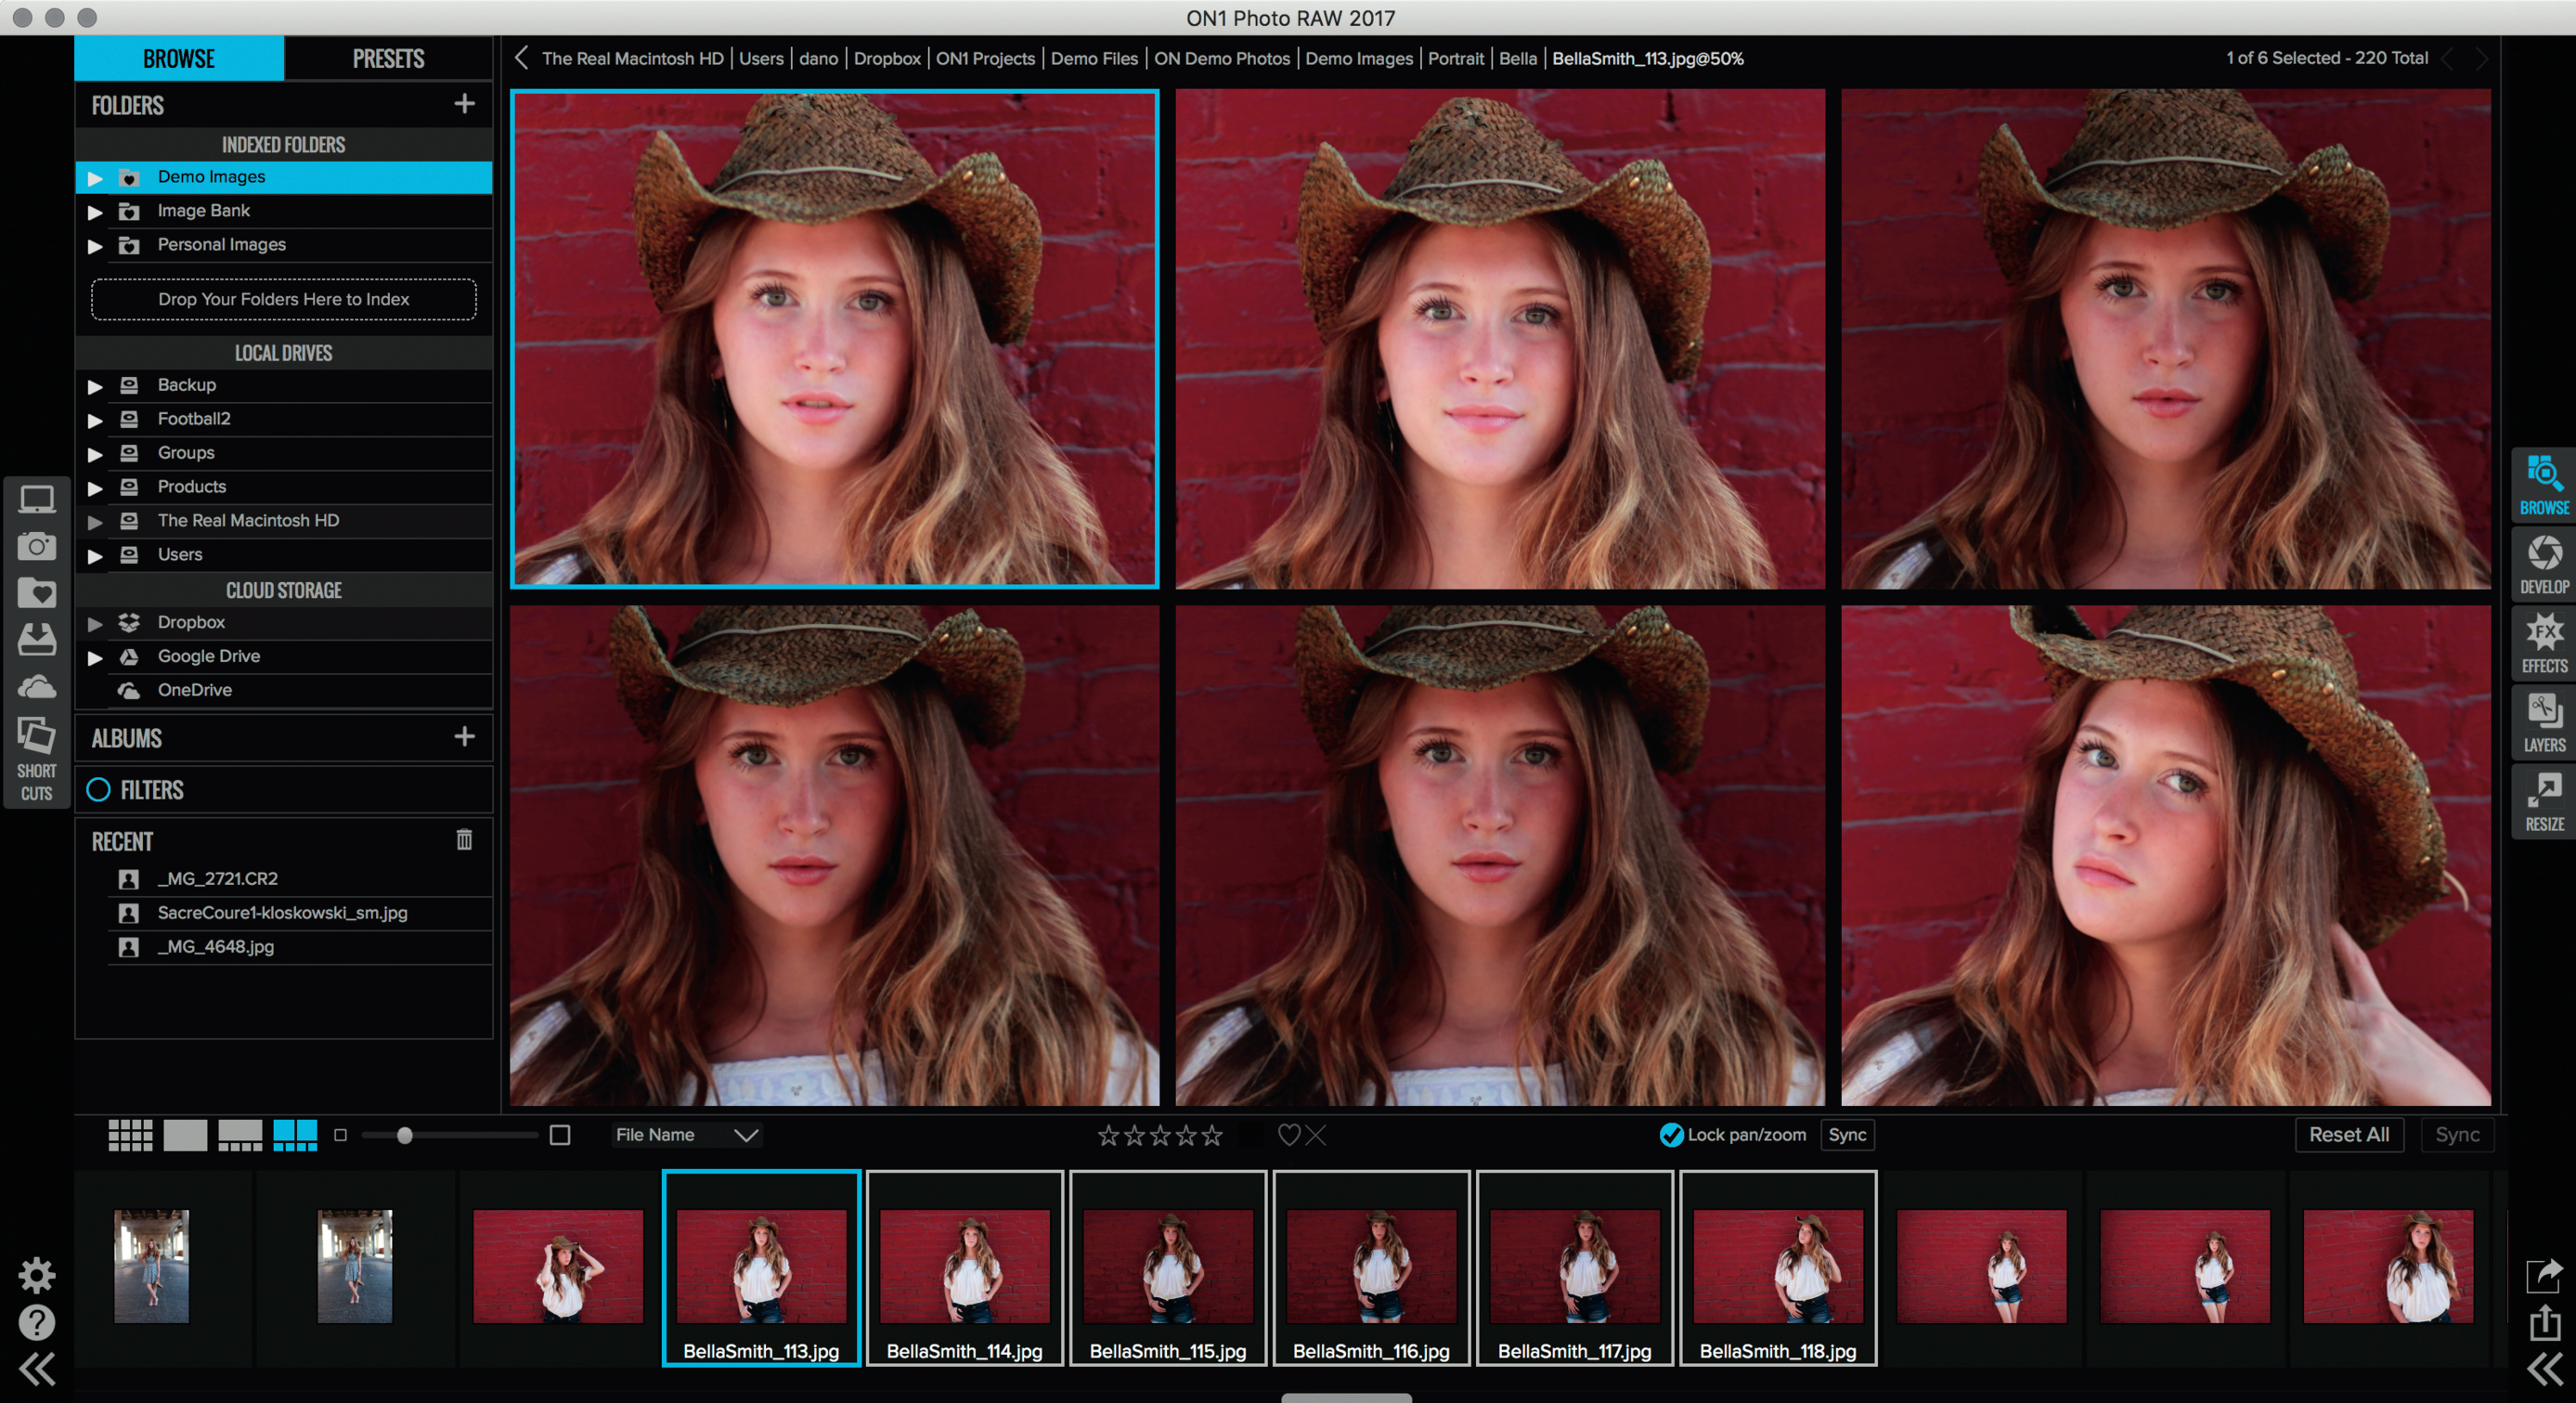Switch to grid thumbnail view icon
Screen dimensions: 2576x1403
pos(130,1135)
